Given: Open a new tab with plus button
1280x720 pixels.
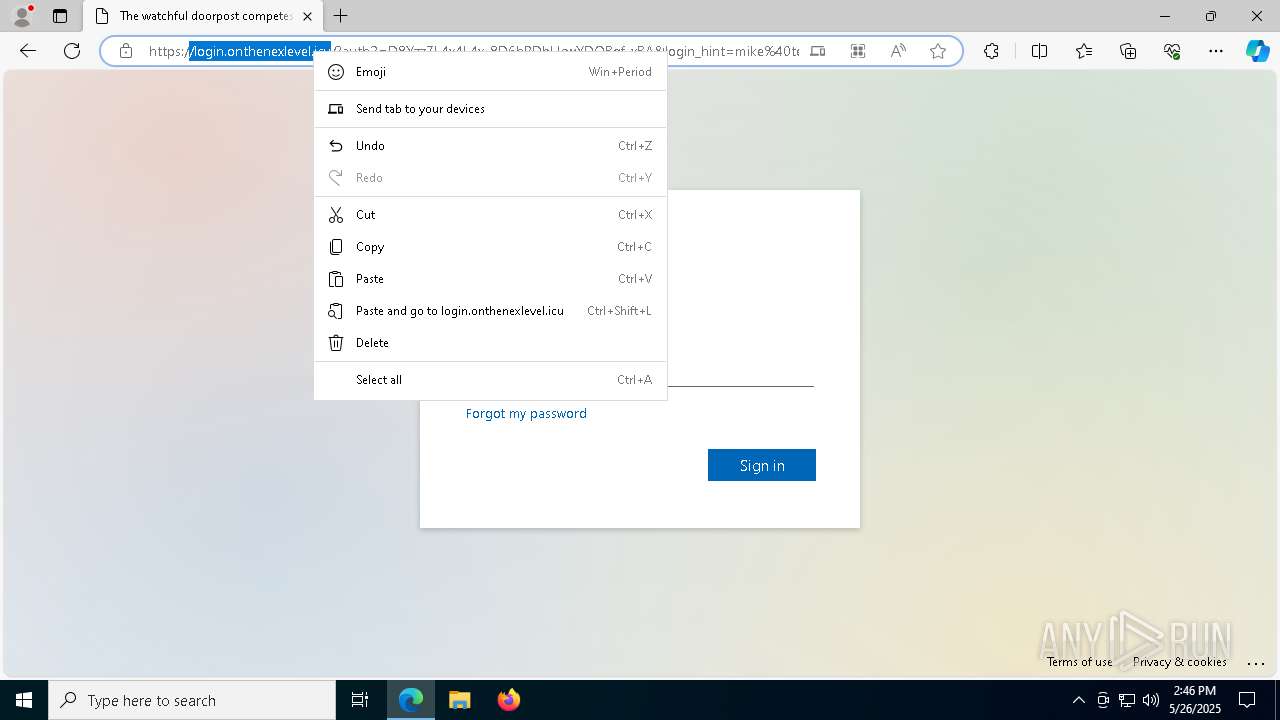Looking at the screenshot, I should coord(341,16).
